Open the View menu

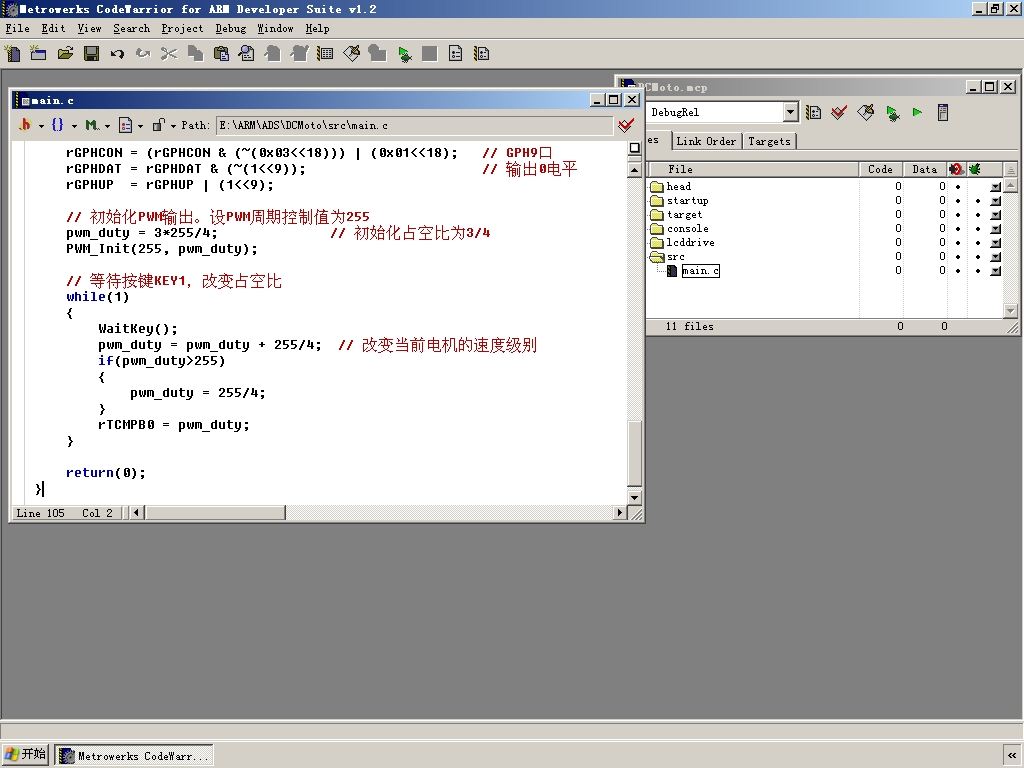[x=89, y=28]
